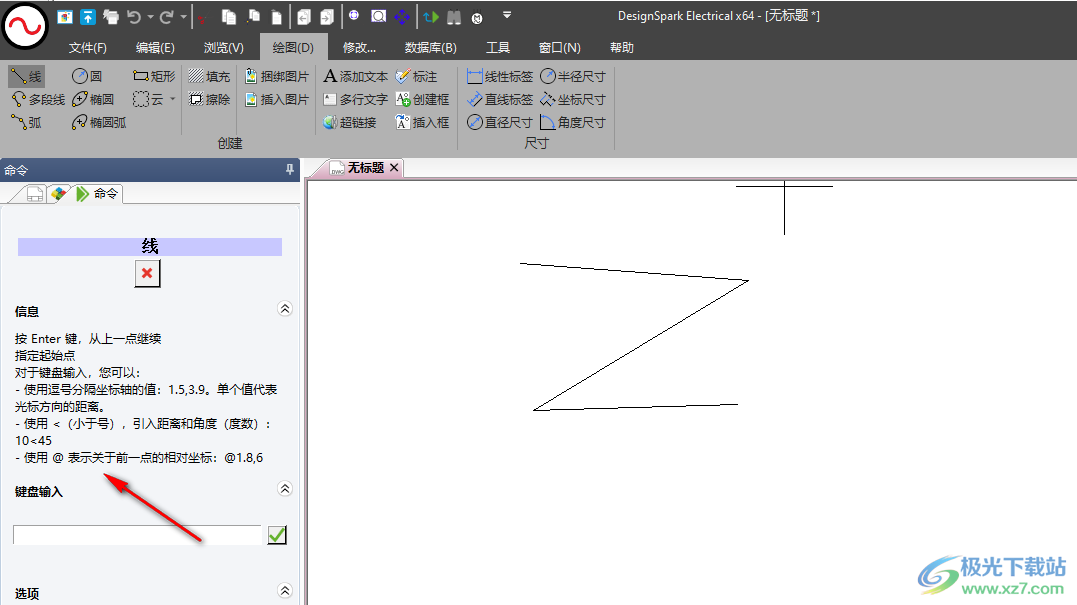Open the DesignSpark application logo menu

25,26
